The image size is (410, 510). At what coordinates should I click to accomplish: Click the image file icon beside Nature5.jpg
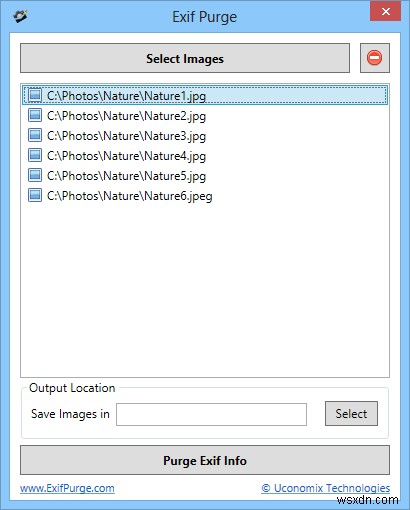pyautogui.click(x=35, y=175)
